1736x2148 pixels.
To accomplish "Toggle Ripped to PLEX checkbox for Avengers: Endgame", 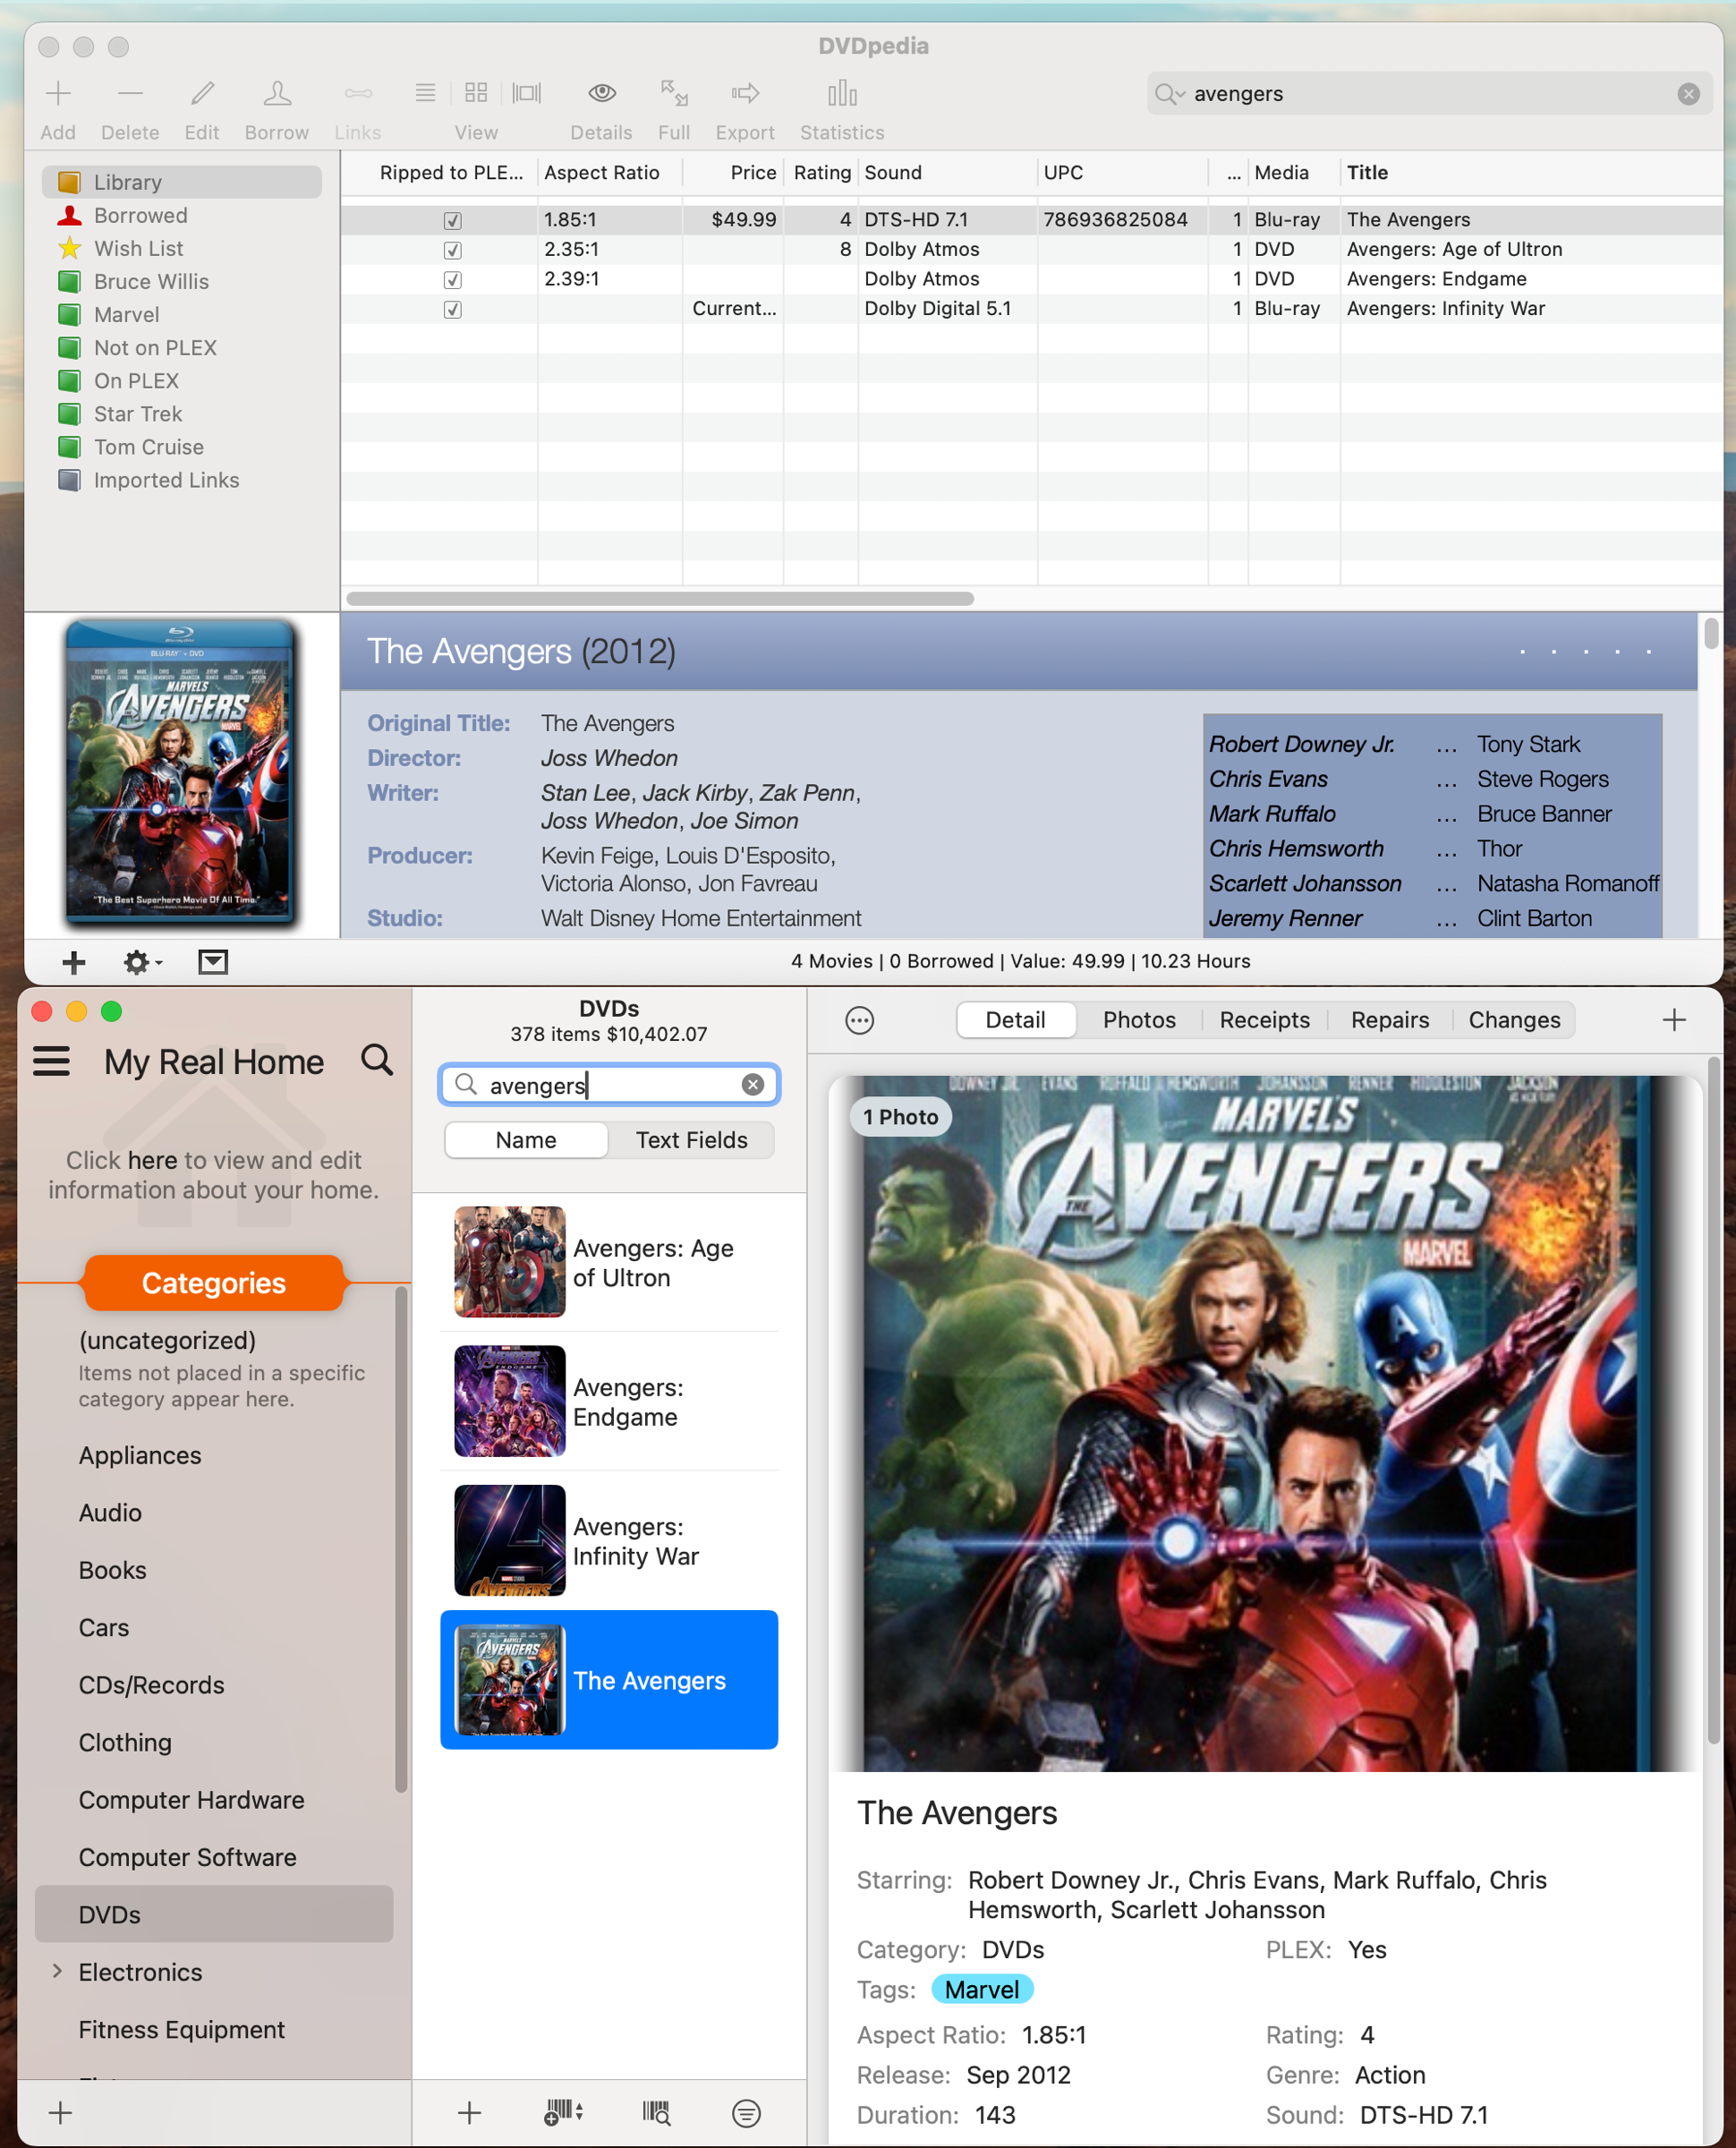I will [x=452, y=280].
